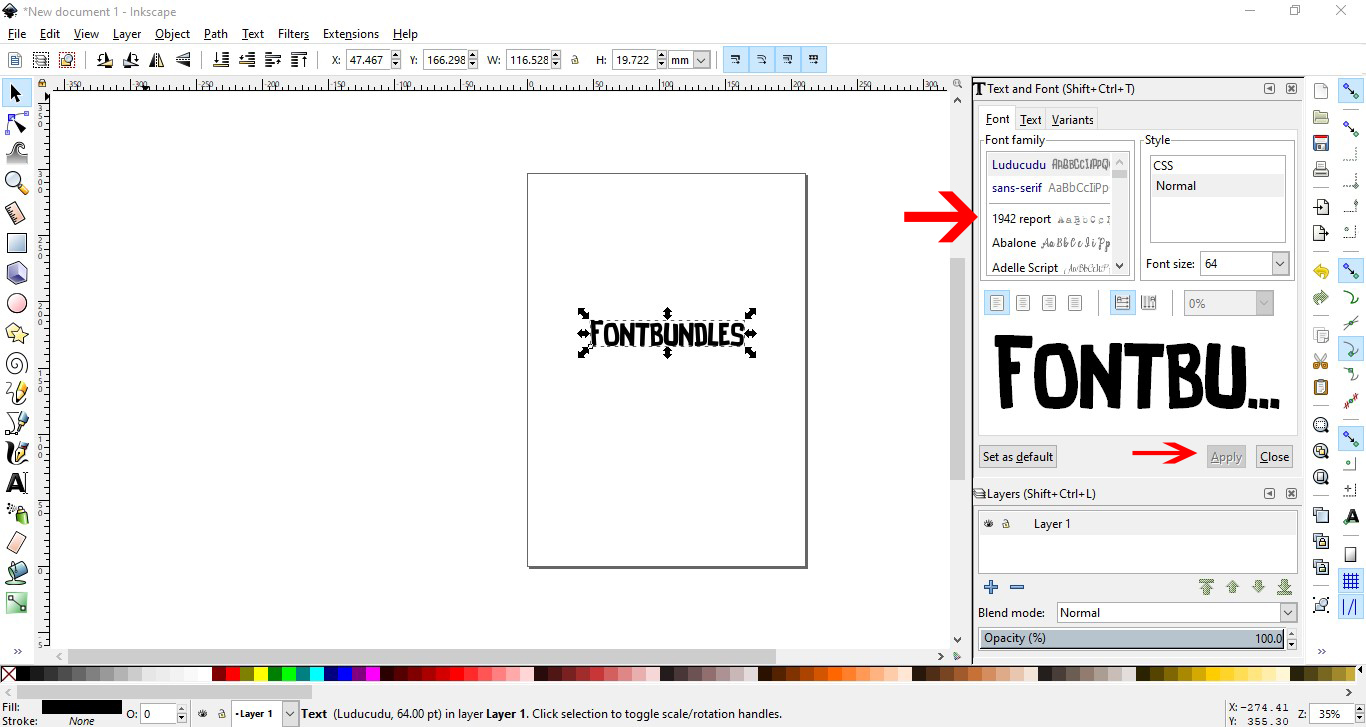The image size is (1366, 727).
Task: Flip selection horizontally
Action: click(x=157, y=60)
